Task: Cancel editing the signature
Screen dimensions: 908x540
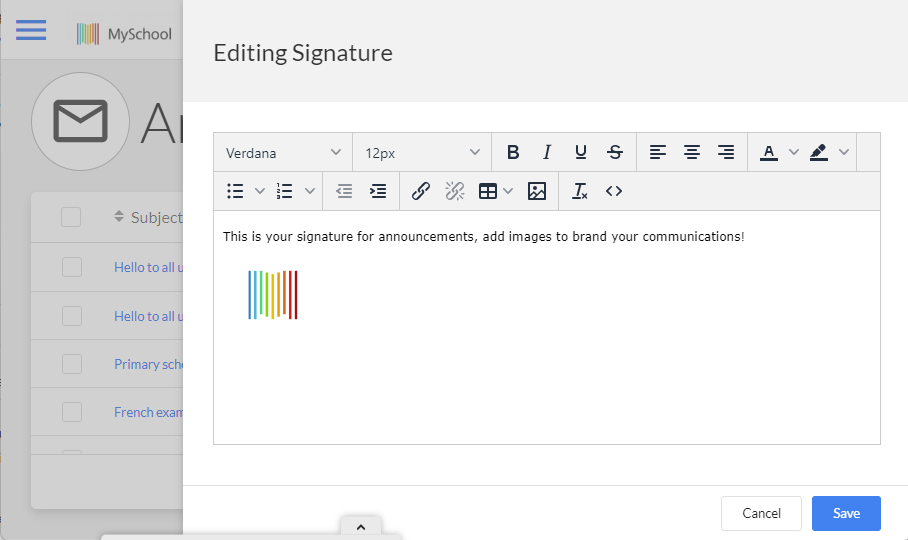Action: [761, 513]
